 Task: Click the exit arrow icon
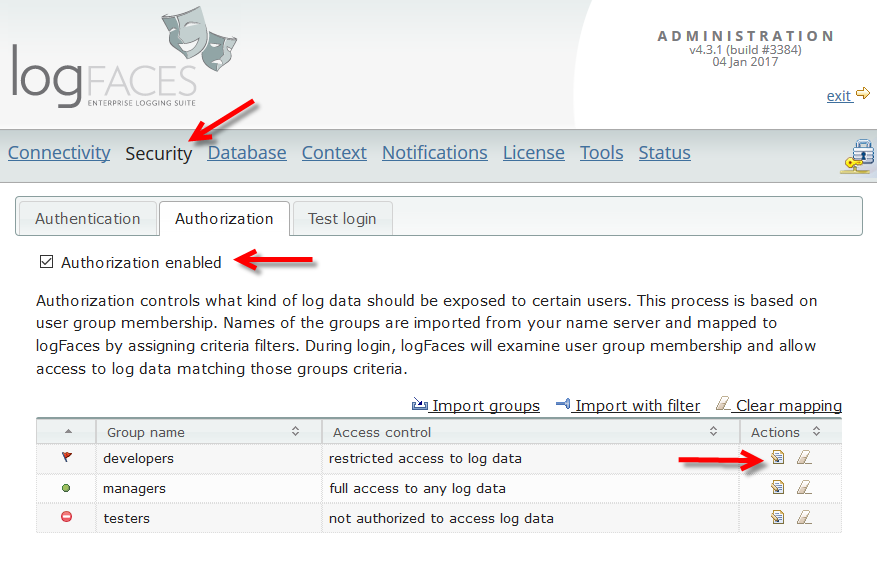point(863,93)
